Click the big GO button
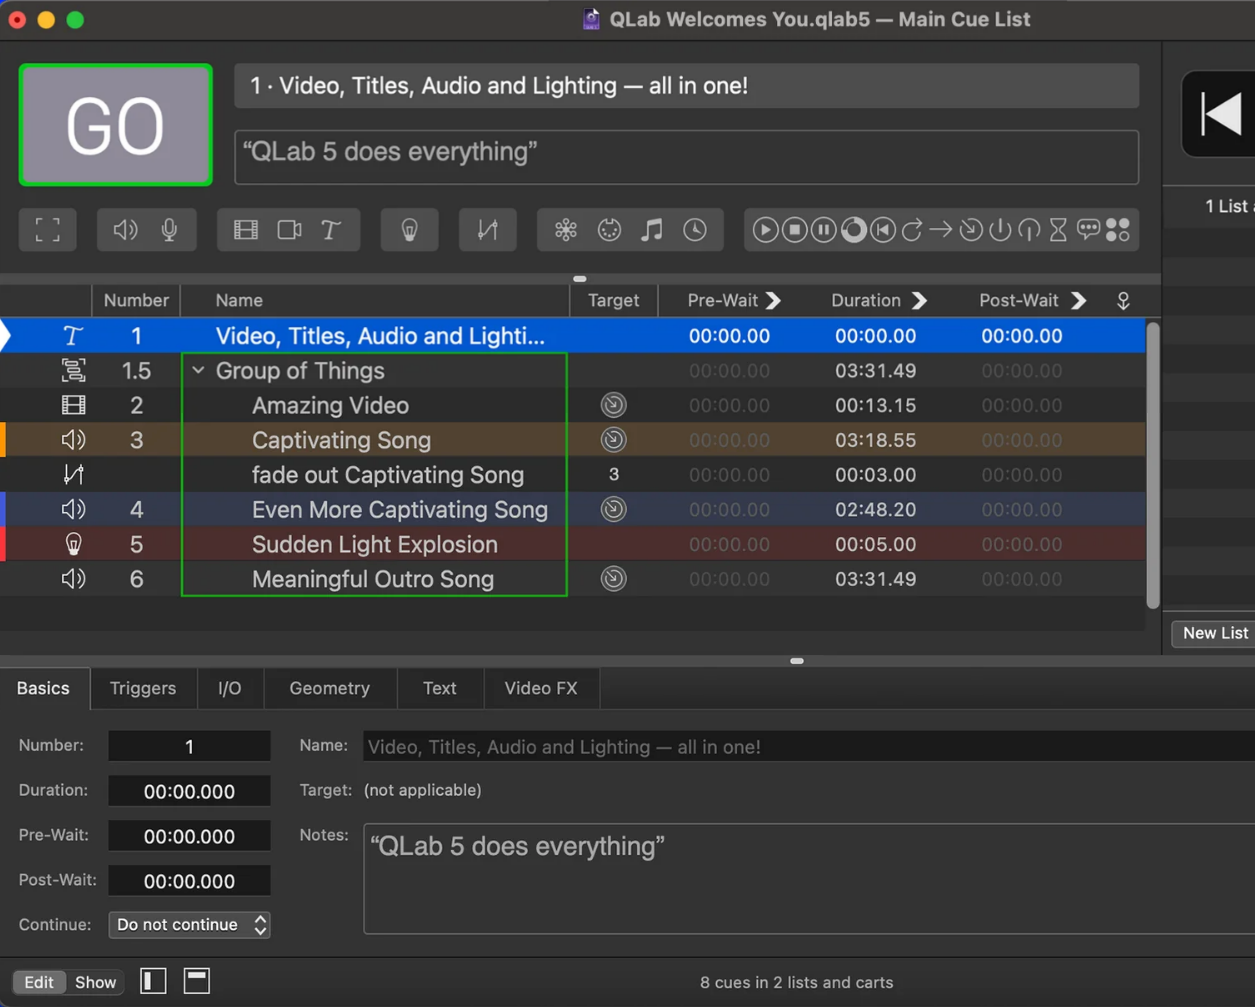The height and width of the screenshot is (1007, 1255). pos(116,125)
